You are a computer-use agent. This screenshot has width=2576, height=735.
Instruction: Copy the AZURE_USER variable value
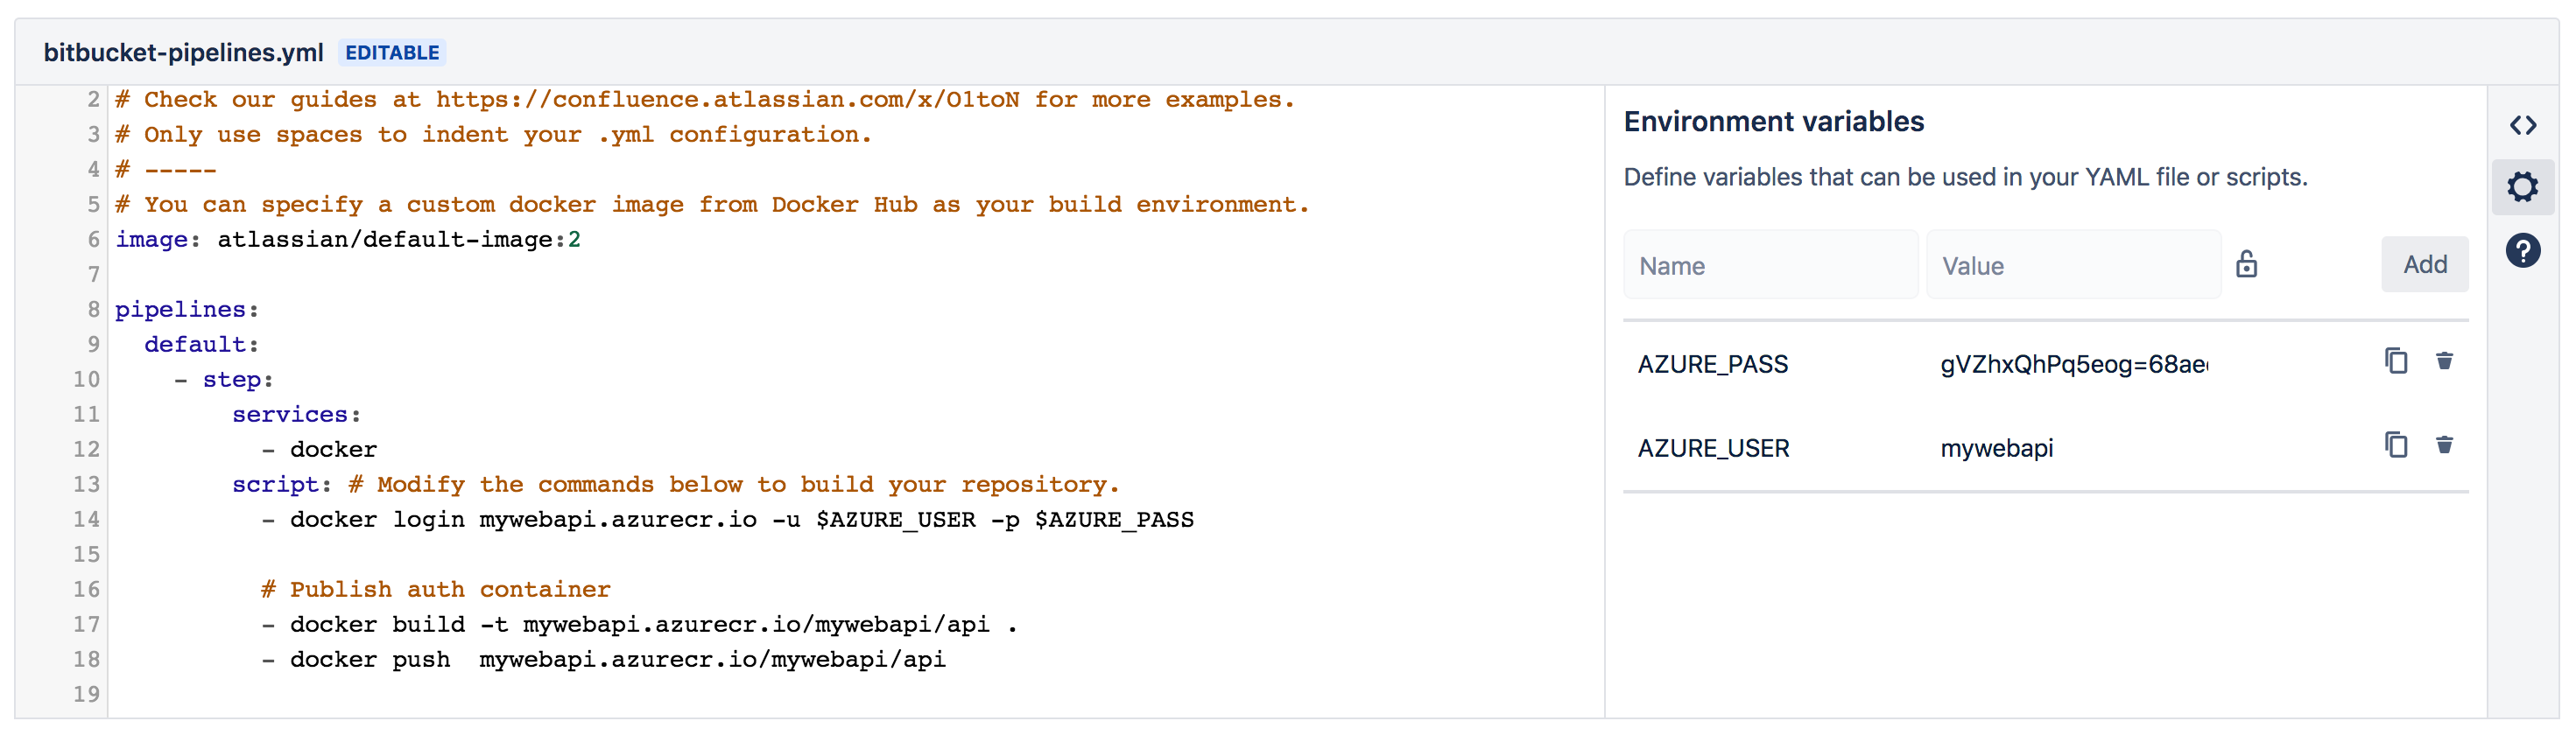click(2395, 445)
